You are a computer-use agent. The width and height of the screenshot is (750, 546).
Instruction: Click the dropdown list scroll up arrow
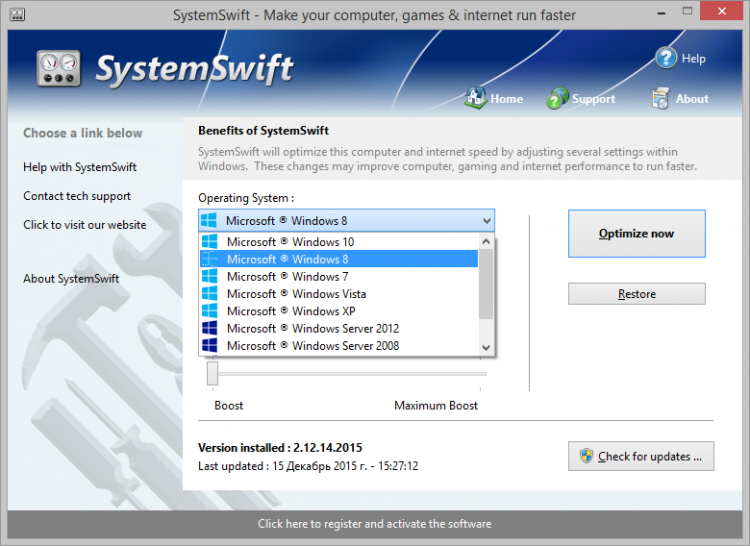pos(486,241)
